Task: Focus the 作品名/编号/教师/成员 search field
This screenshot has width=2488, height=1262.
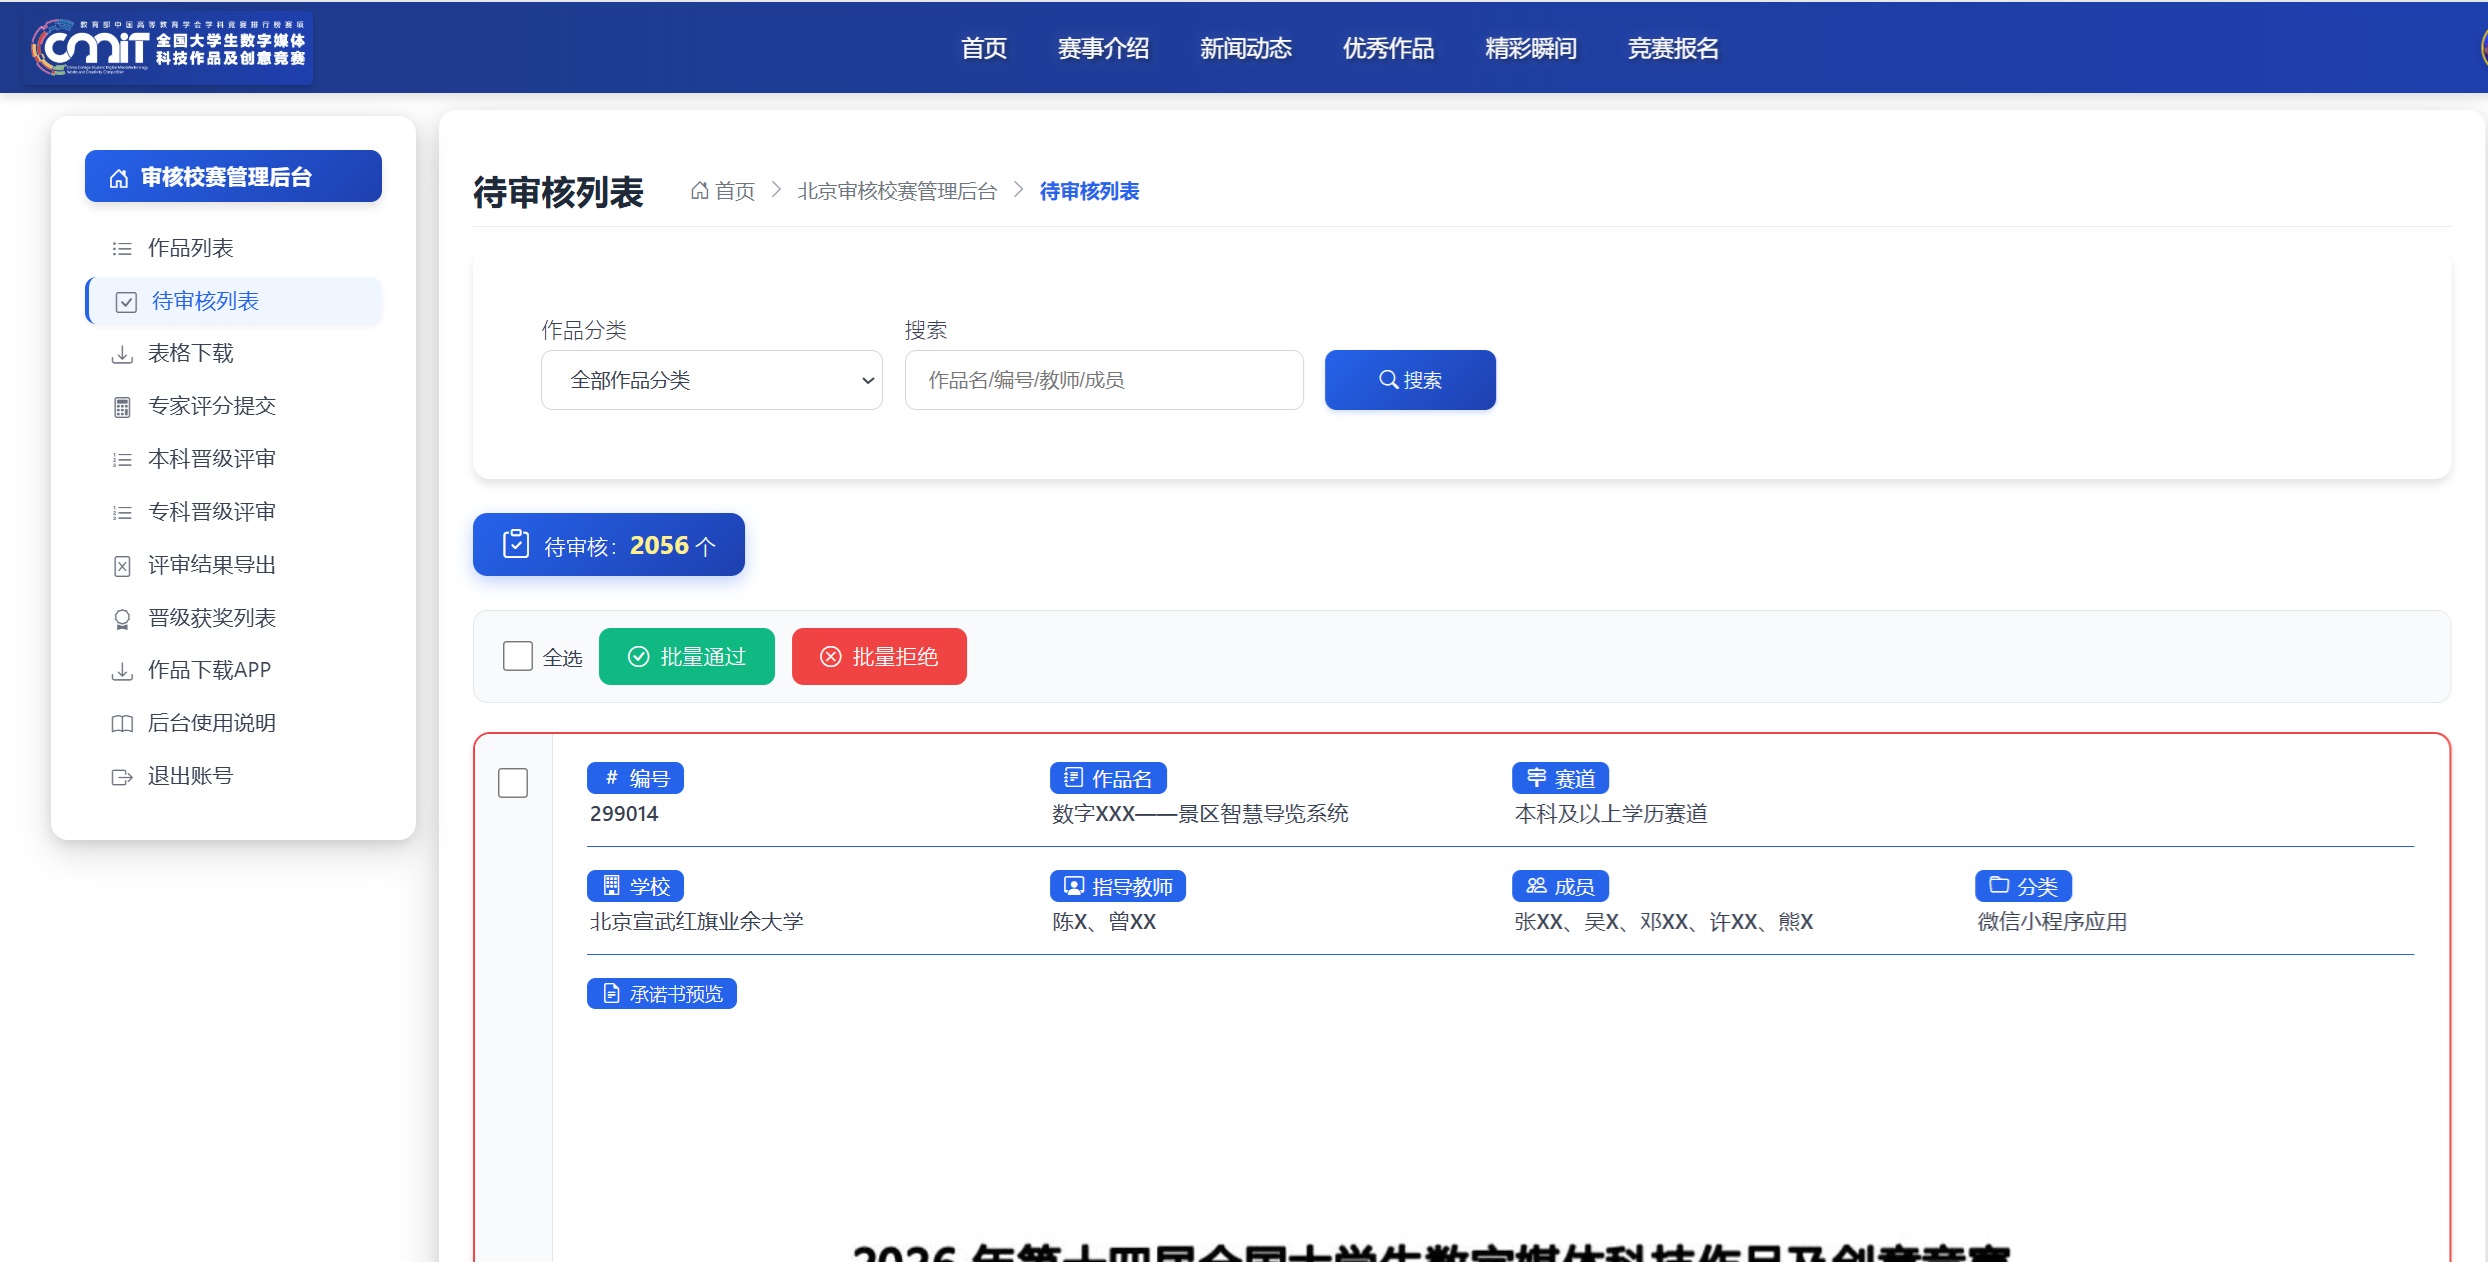Action: (1104, 380)
